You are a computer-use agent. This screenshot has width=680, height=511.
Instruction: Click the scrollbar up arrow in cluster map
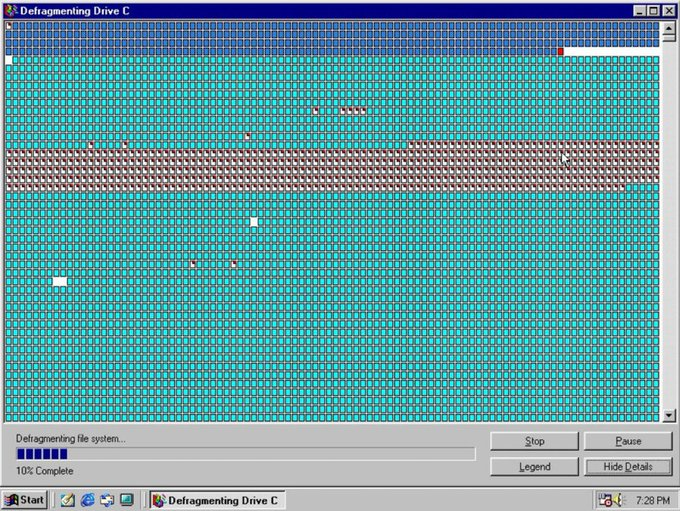[669, 28]
